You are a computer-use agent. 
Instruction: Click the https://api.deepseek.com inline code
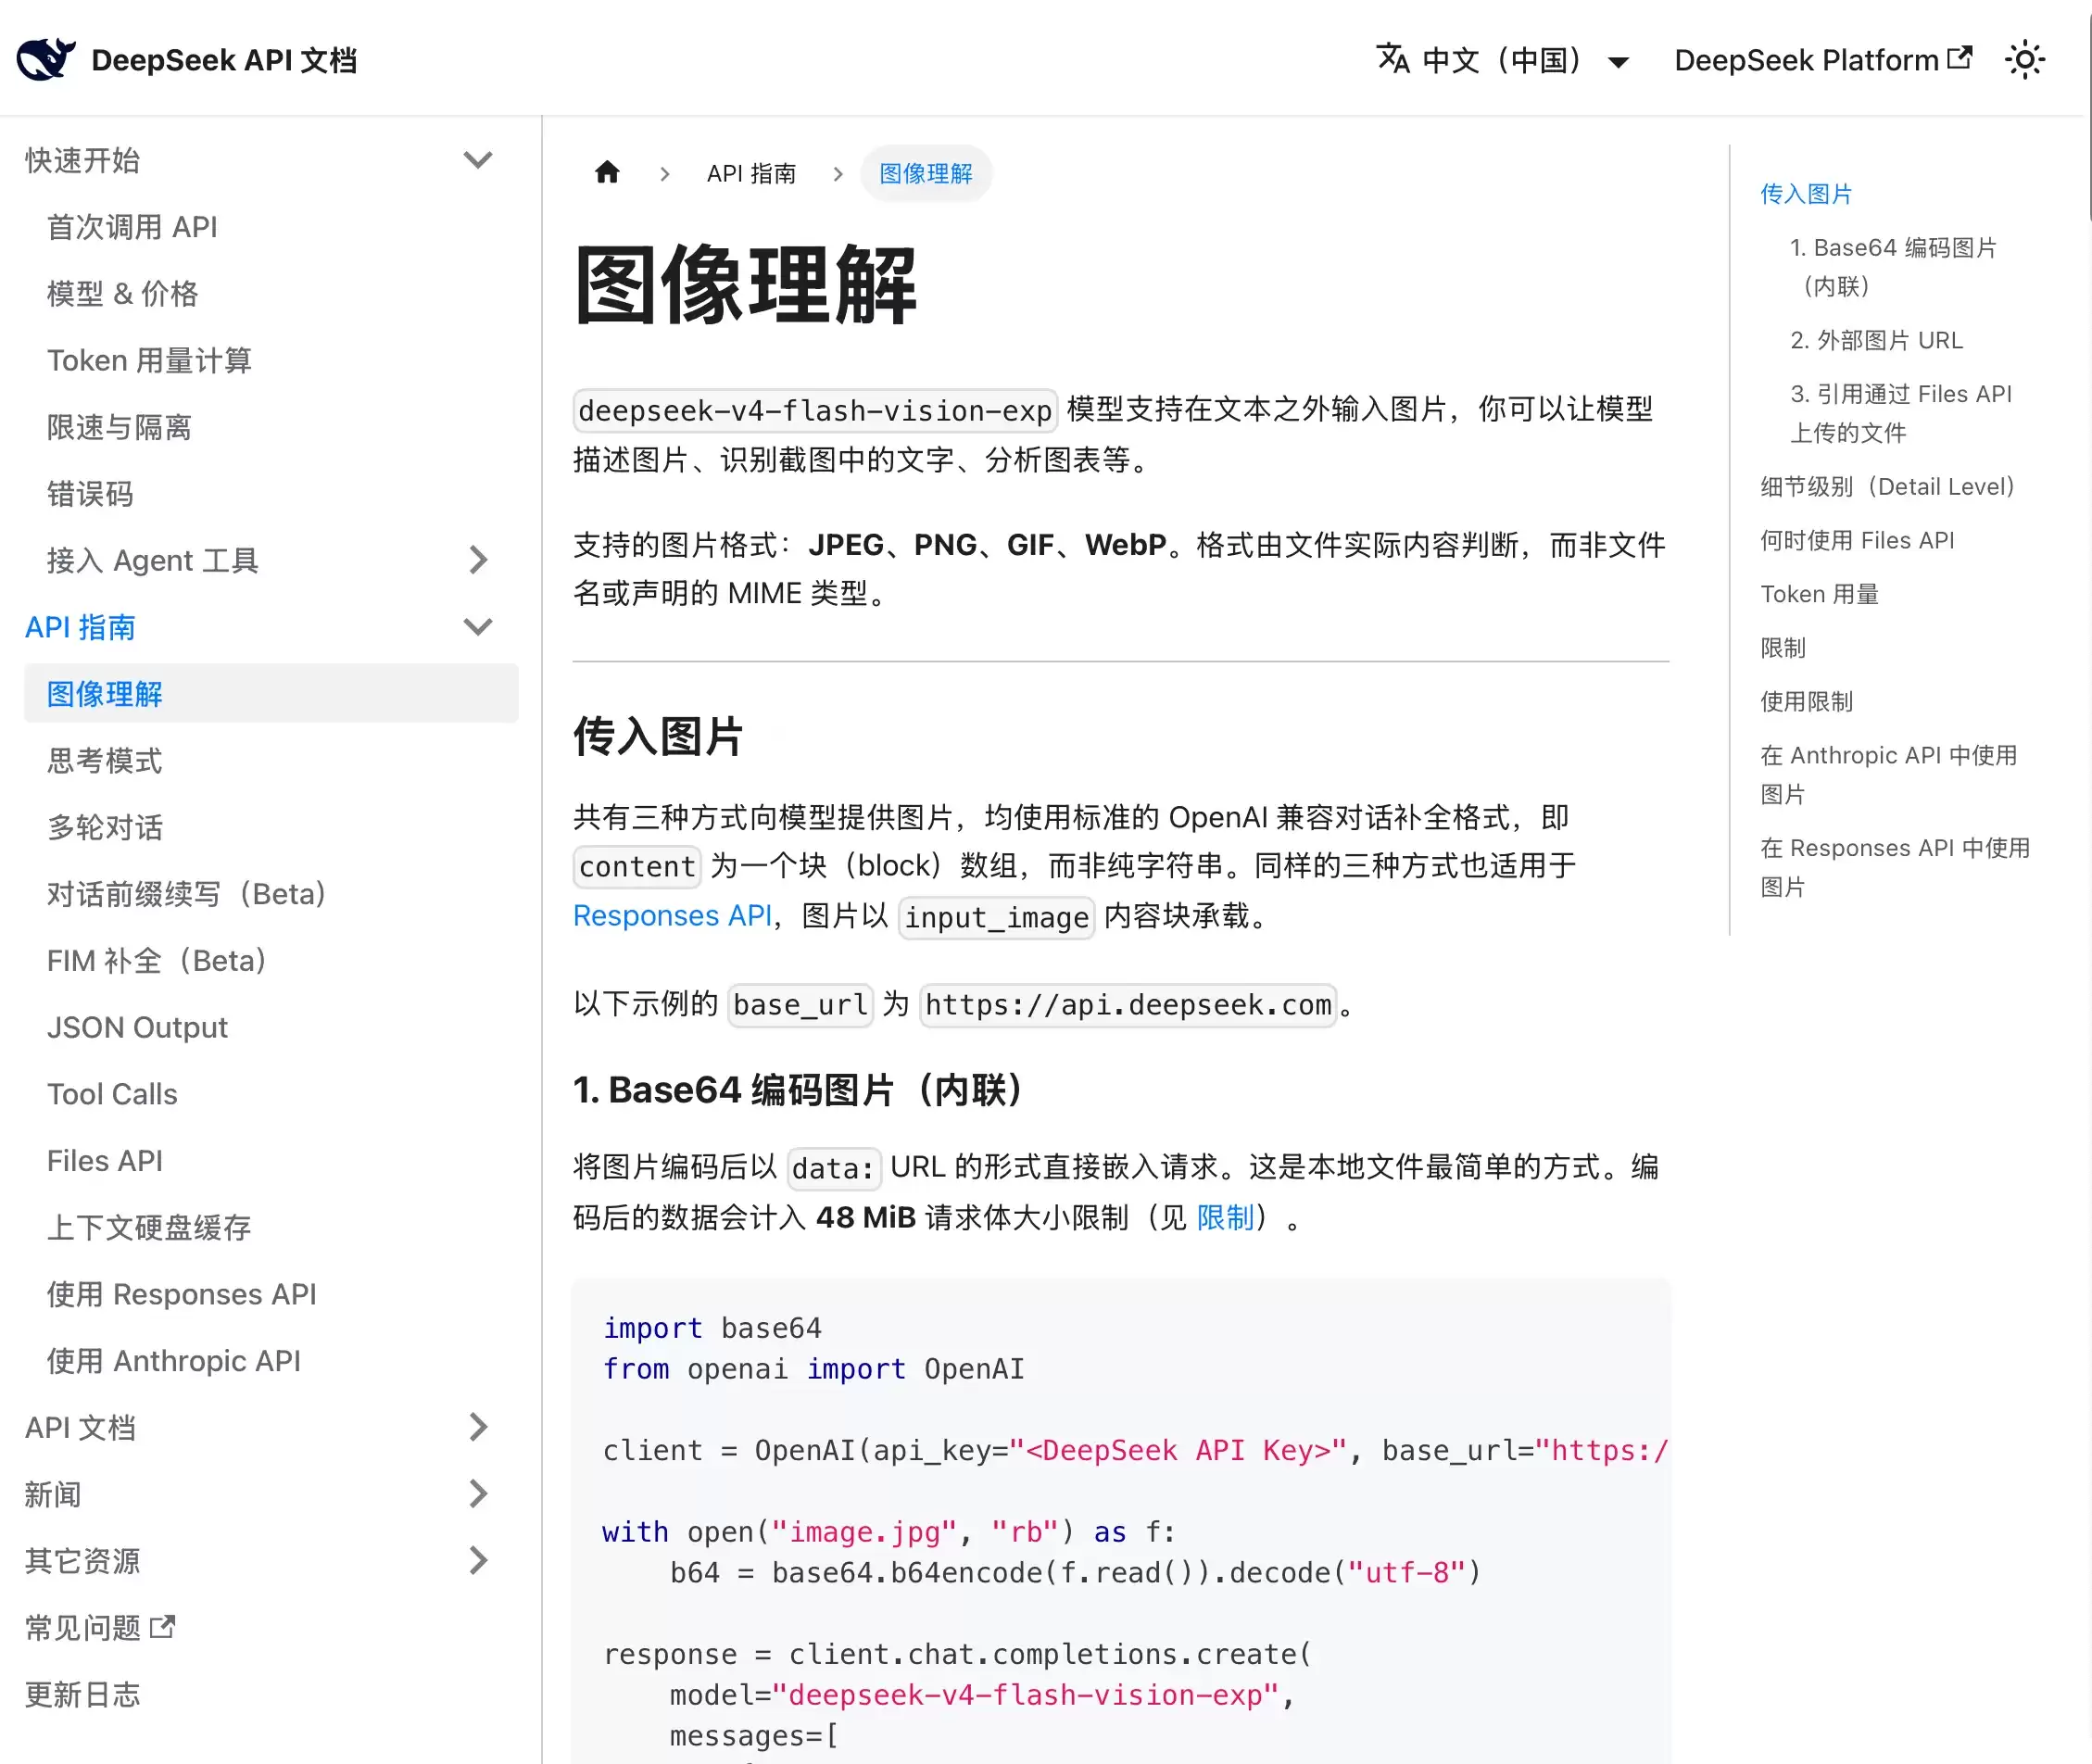tap(1128, 1004)
